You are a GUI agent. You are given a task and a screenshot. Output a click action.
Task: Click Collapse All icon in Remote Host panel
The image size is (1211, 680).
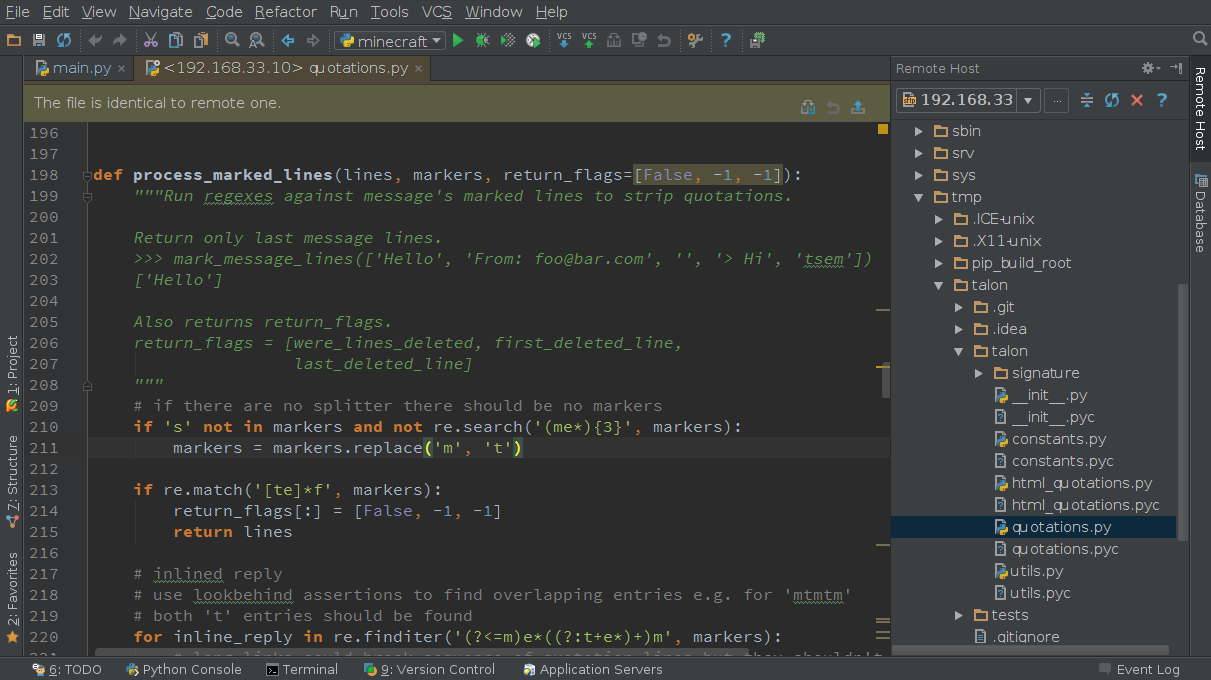coord(1087,100)
